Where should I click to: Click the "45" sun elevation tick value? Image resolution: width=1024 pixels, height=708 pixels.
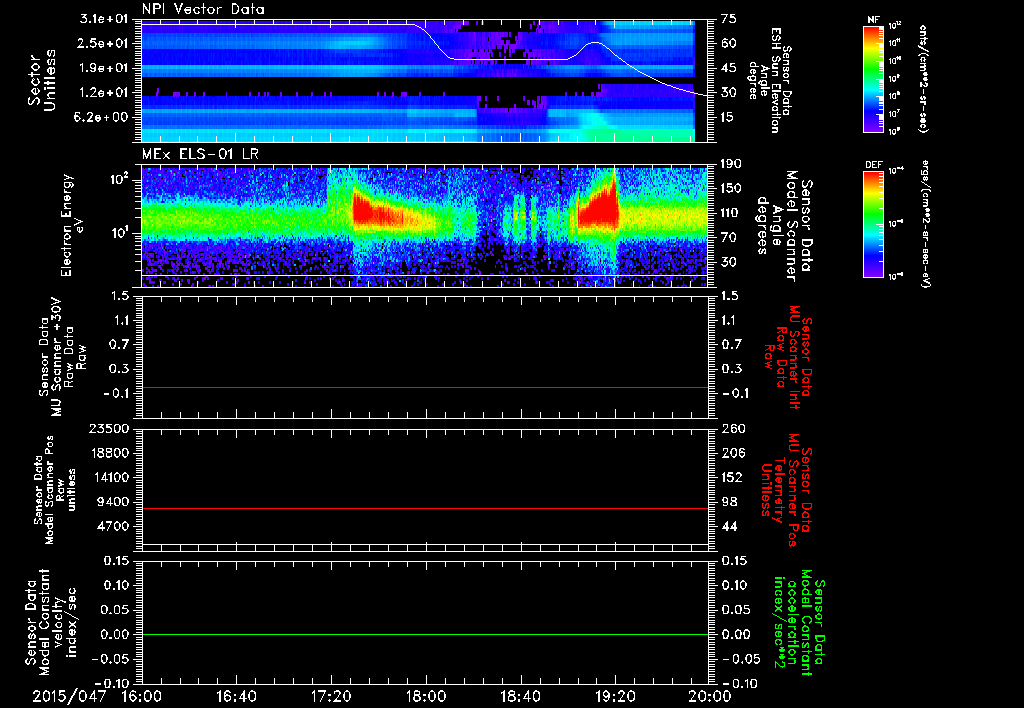coord(729,68)
